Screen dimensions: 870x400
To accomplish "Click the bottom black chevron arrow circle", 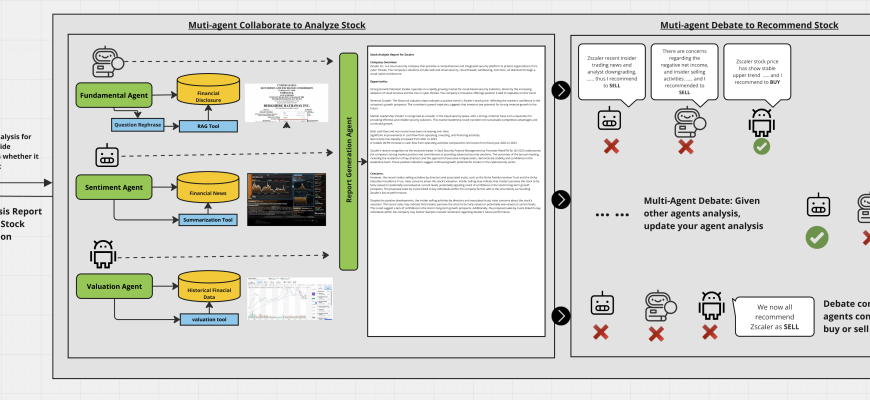I will [x=563, y=313].
